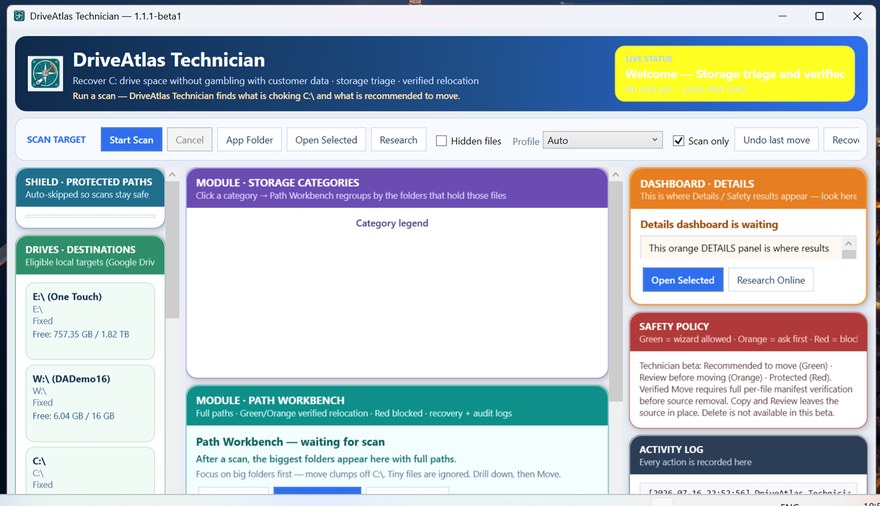
Task: Select the E:\ (One Touch) drive card
Action: [x=90, y=320]
